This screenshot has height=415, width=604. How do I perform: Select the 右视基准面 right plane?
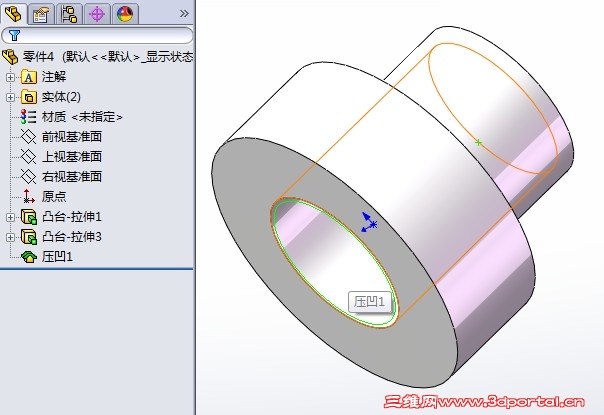72,177
